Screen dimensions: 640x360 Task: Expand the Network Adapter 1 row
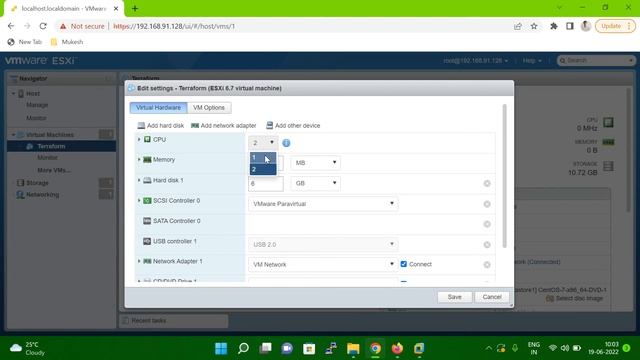(139, 261)
